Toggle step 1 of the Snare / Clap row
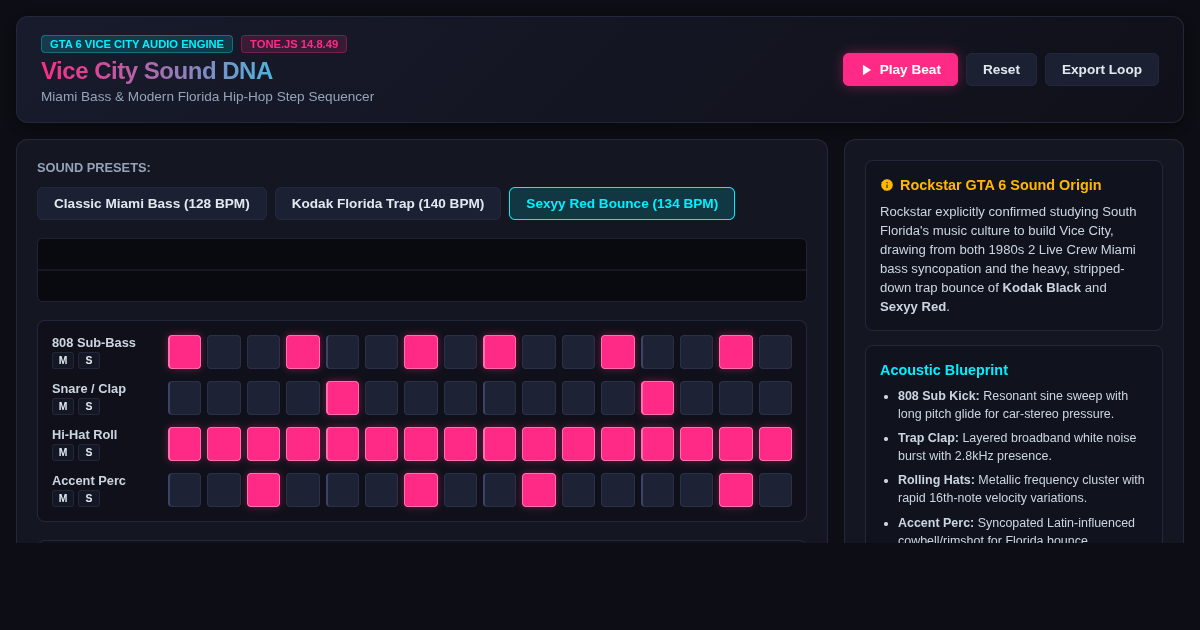 (x=185, y=398)
